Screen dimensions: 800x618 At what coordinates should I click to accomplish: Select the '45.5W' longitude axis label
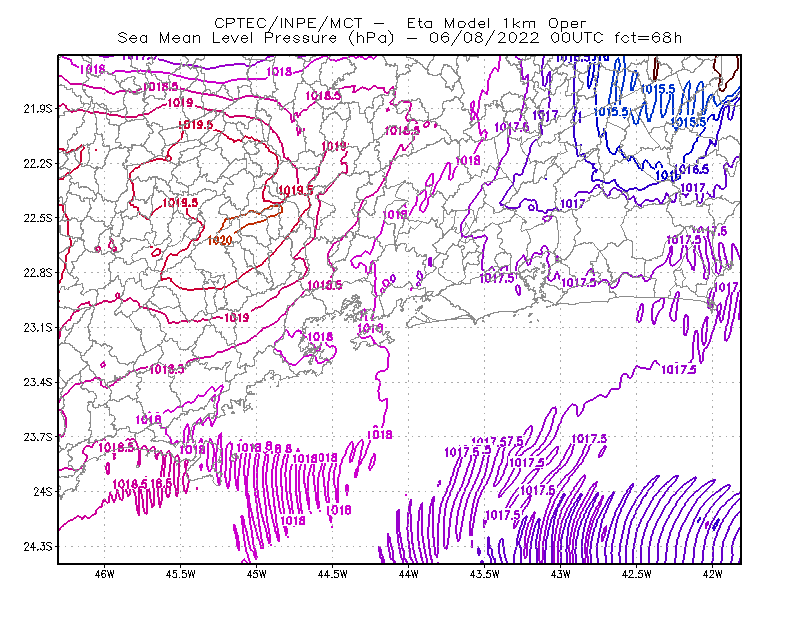point(181,574)
